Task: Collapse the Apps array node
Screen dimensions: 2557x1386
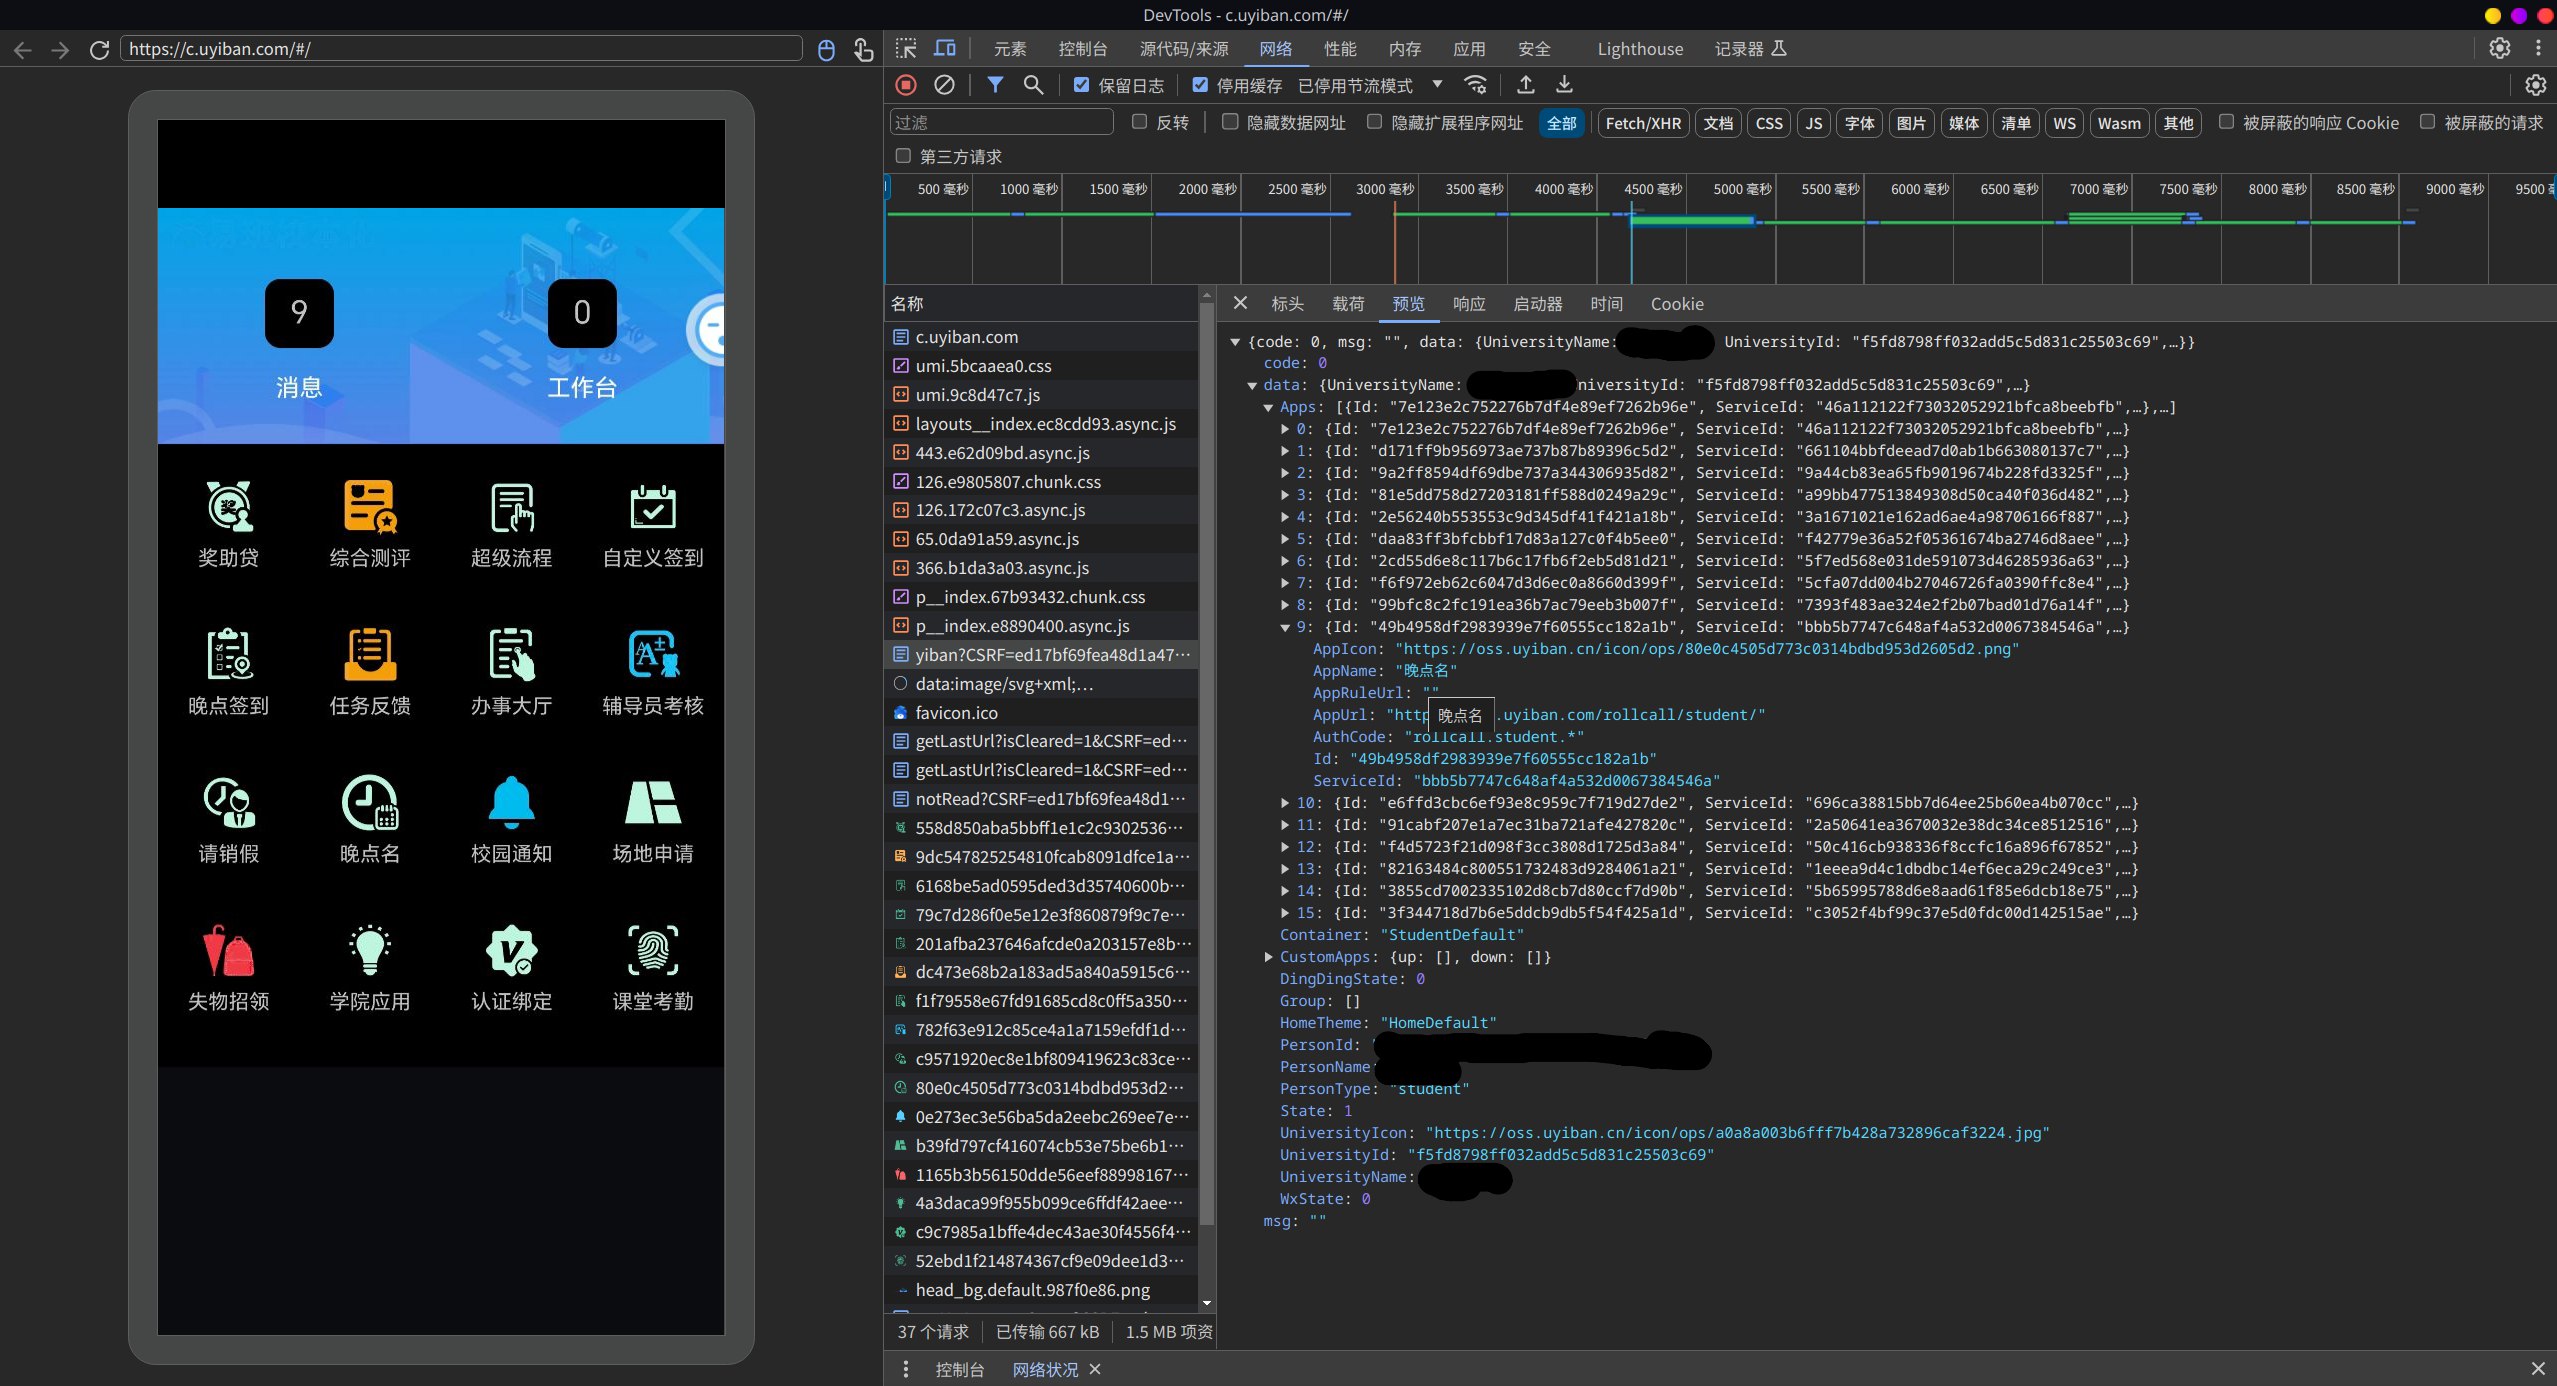Action: tap(1268, 407)
